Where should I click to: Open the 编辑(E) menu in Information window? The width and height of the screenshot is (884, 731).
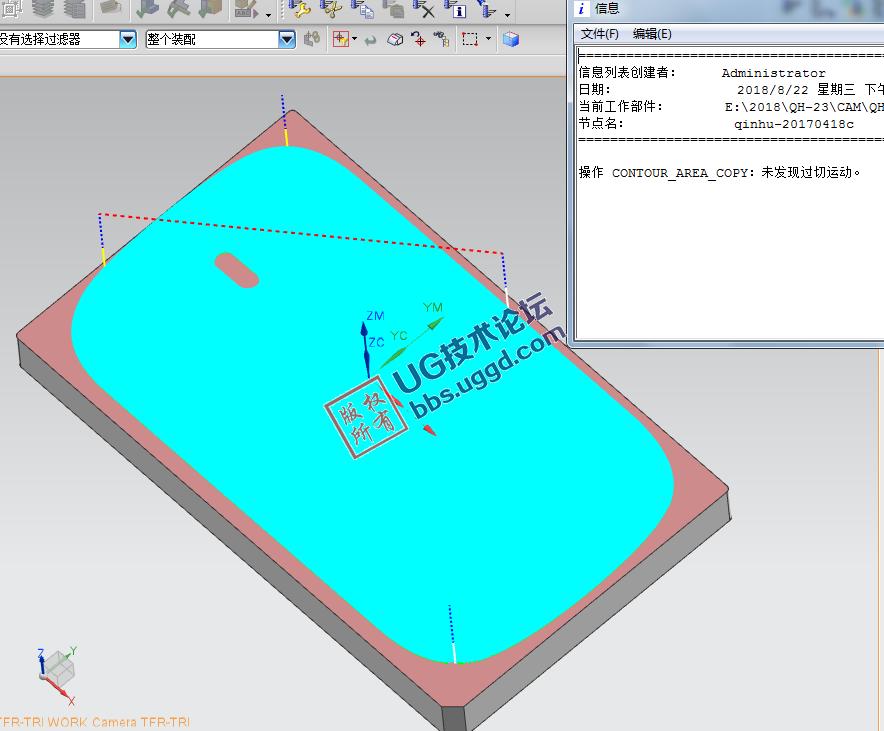pyautogui.click(x=652, y=34)
